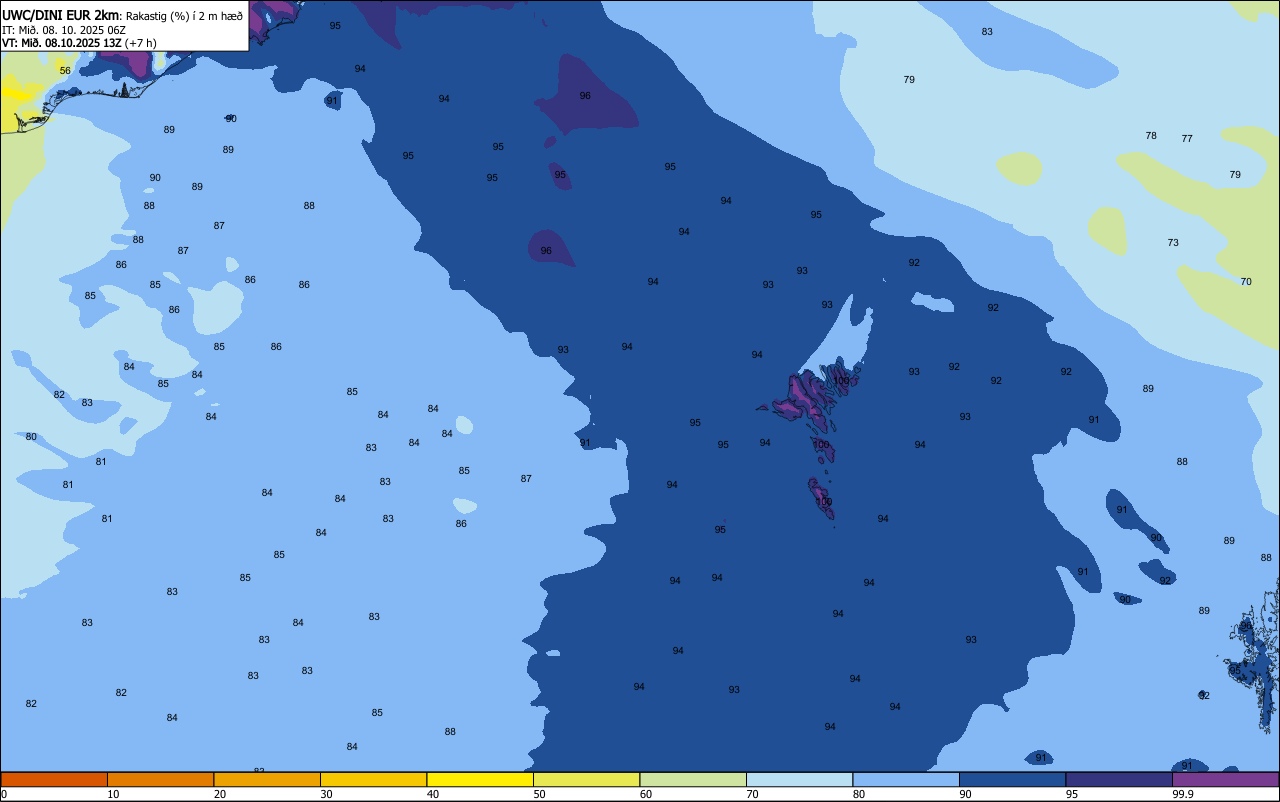Click the 10–20 orange legend swatch
Image resolution: width=1280 pixels, height=802 pixels.
[x=160, y=779]
